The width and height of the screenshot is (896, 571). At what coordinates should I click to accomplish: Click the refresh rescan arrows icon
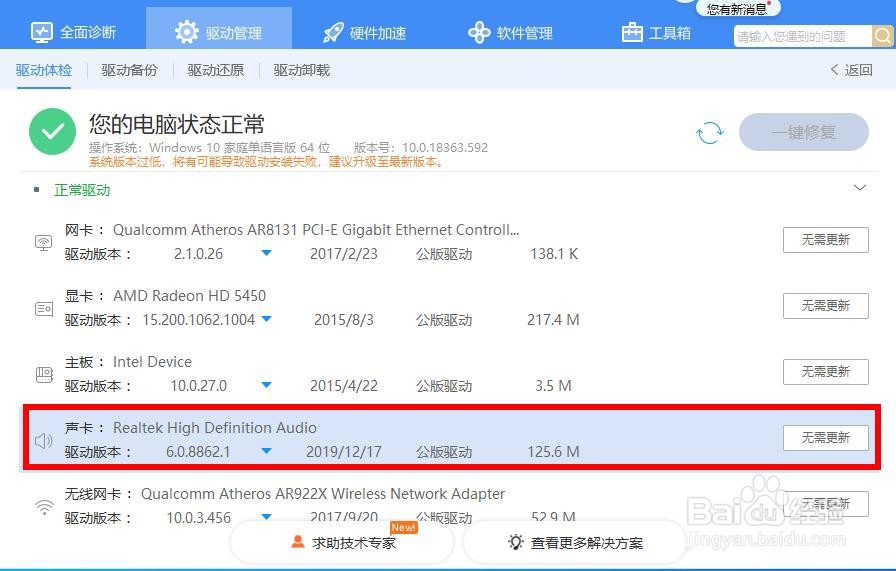[710, 133]
